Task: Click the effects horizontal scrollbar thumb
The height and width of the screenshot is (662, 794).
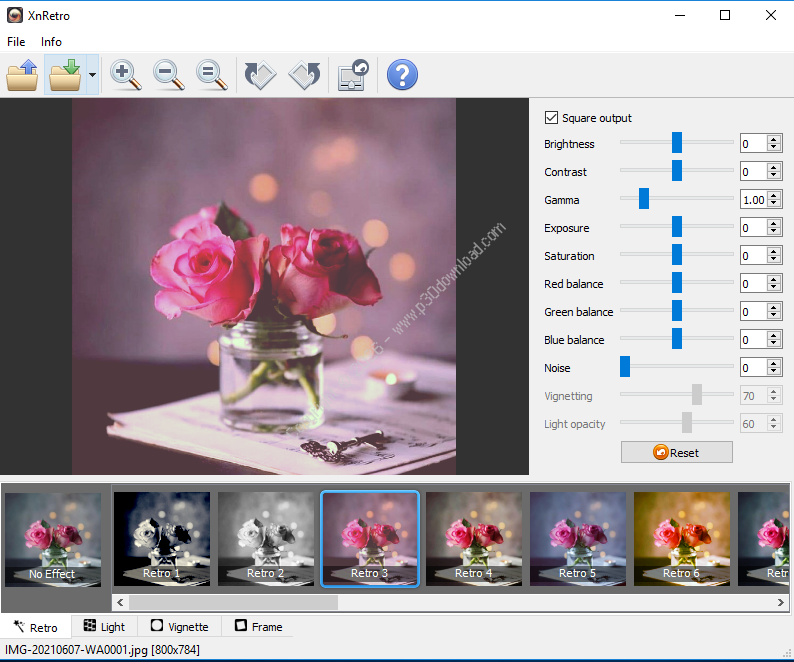Action: point(233,602)
